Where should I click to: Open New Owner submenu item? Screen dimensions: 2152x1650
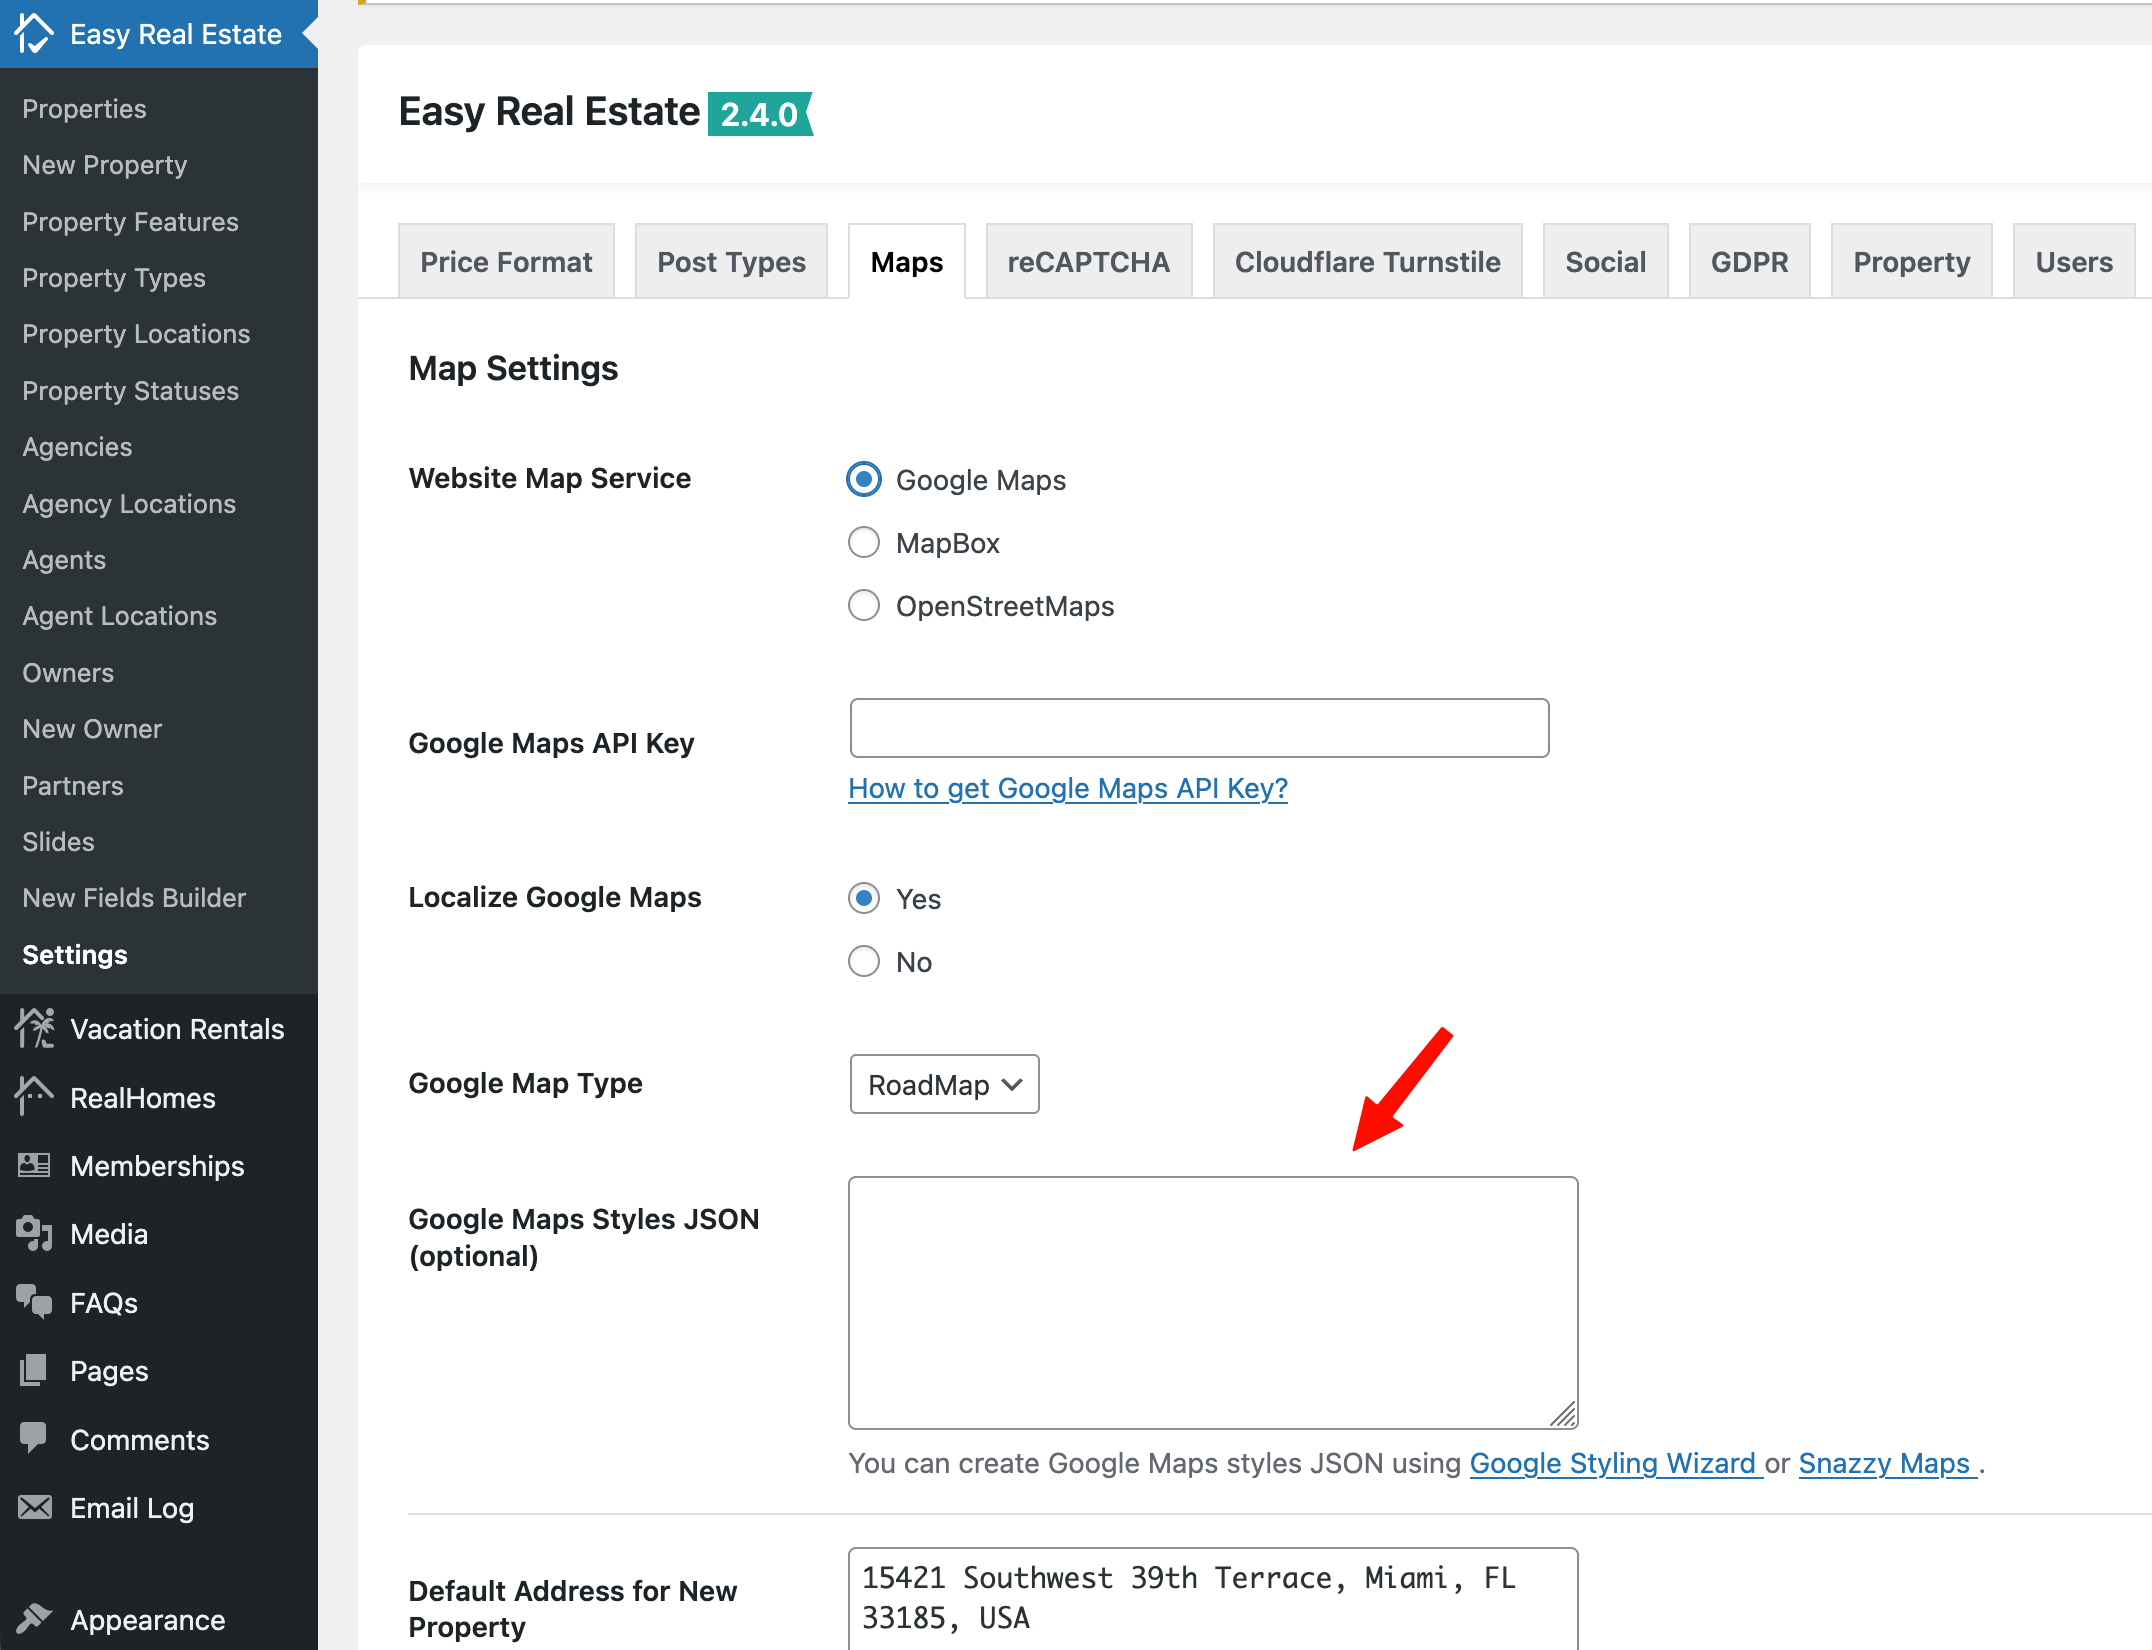point(92,729)
